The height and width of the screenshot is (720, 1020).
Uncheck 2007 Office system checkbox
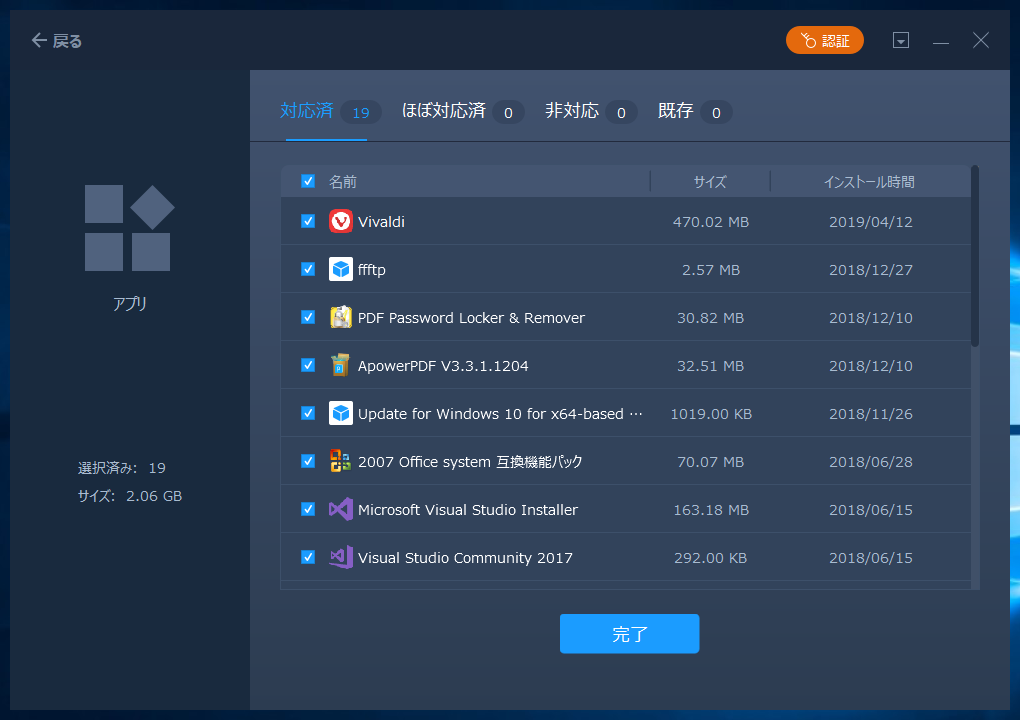tap(308, 461)
